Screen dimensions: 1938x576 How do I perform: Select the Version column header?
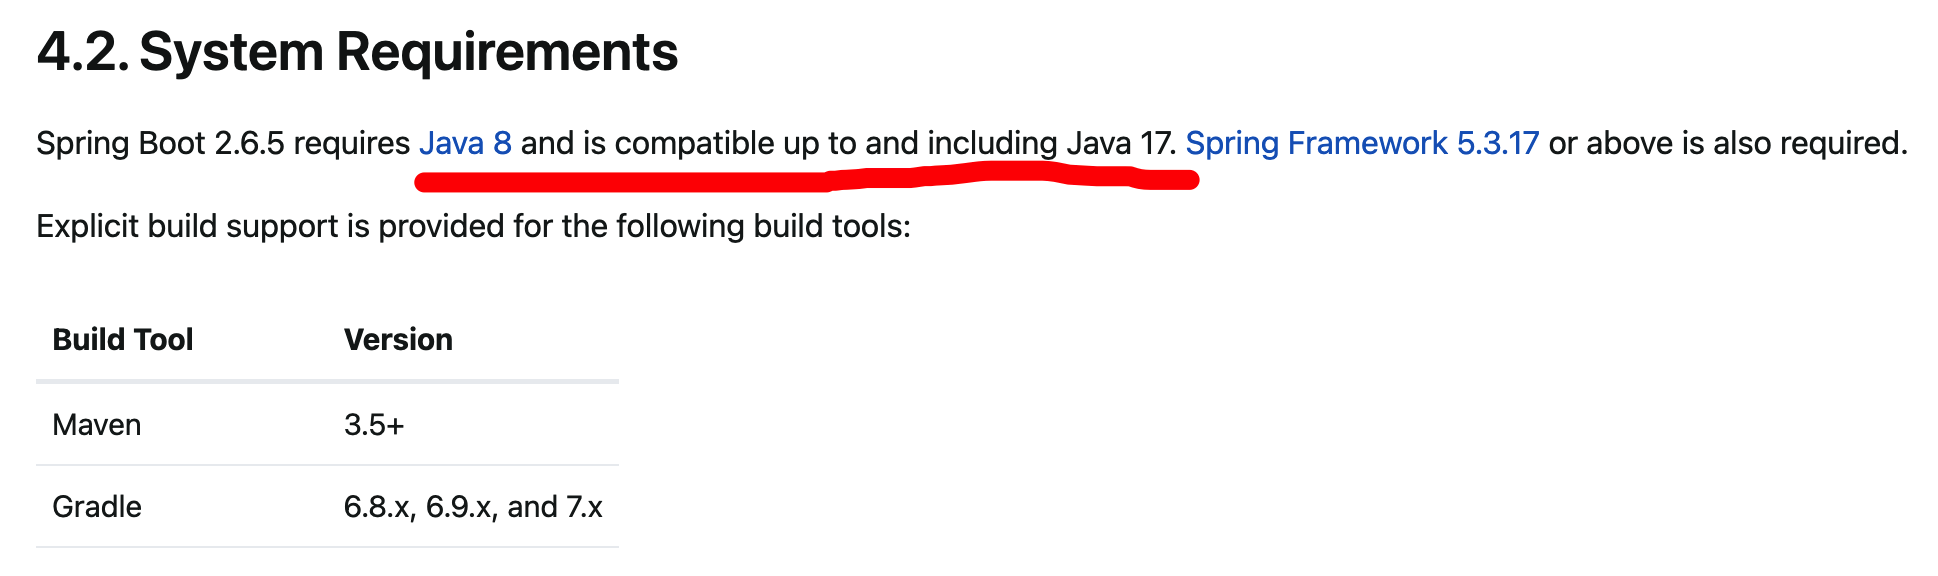pos(398,340)
